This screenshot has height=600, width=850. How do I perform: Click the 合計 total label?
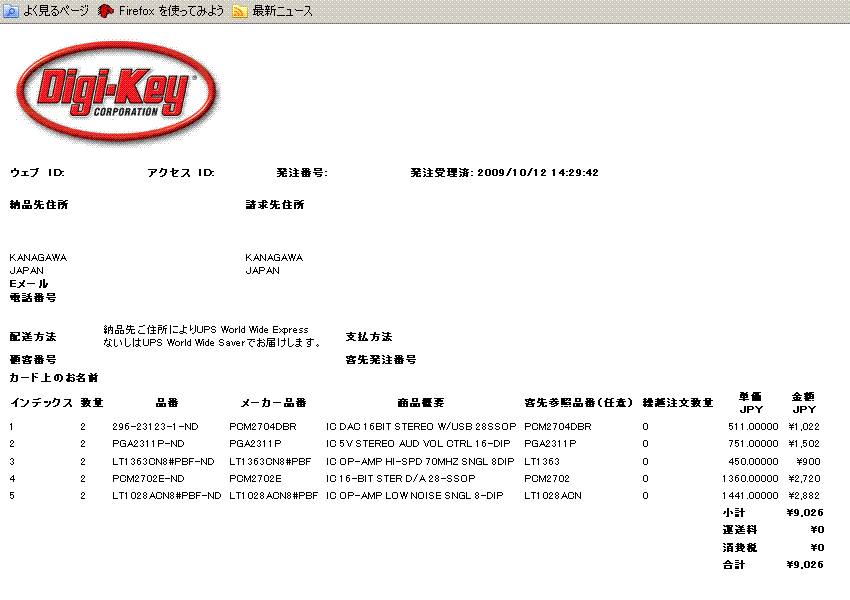click(x=734, y=565)
